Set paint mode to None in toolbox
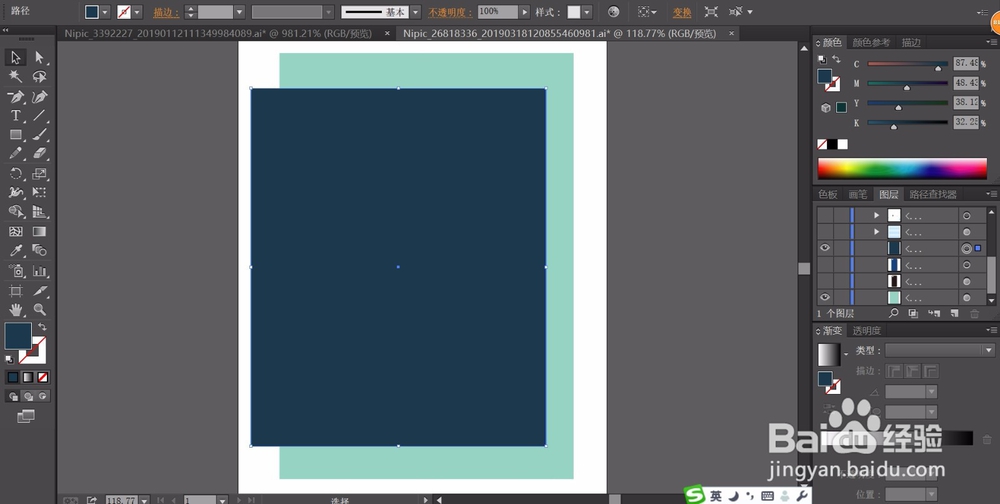Image resolution: width=1000 pixels, height=504 pixels. coord(43,378)
